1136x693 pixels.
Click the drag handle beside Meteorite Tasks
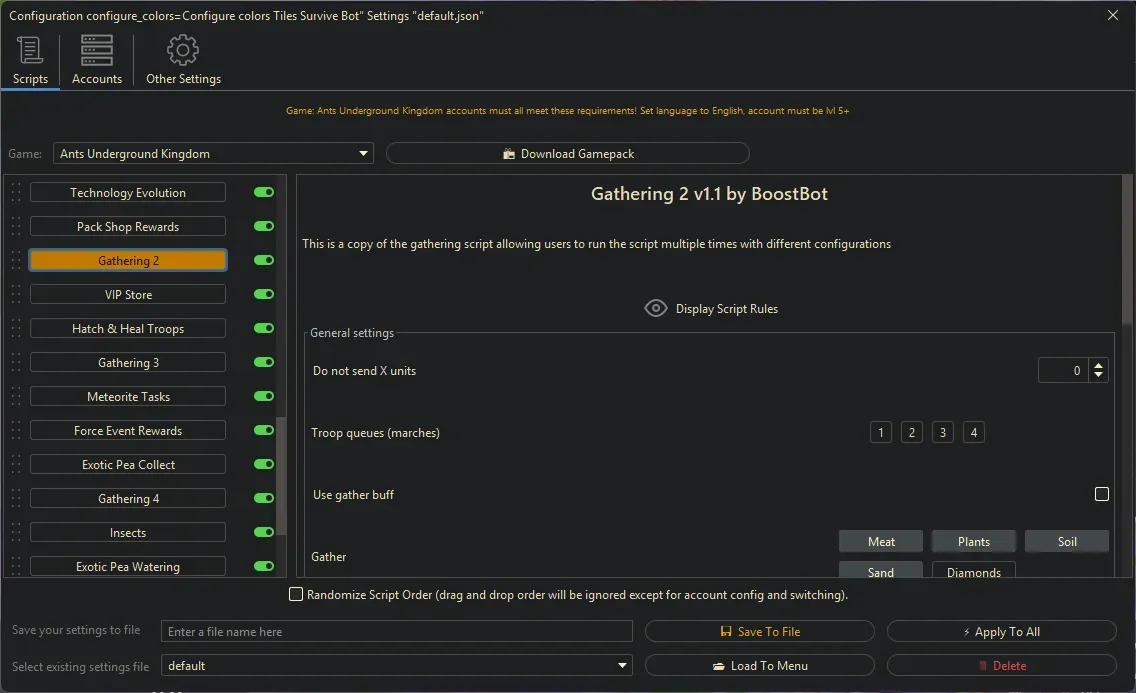click(x=16, y=397)
